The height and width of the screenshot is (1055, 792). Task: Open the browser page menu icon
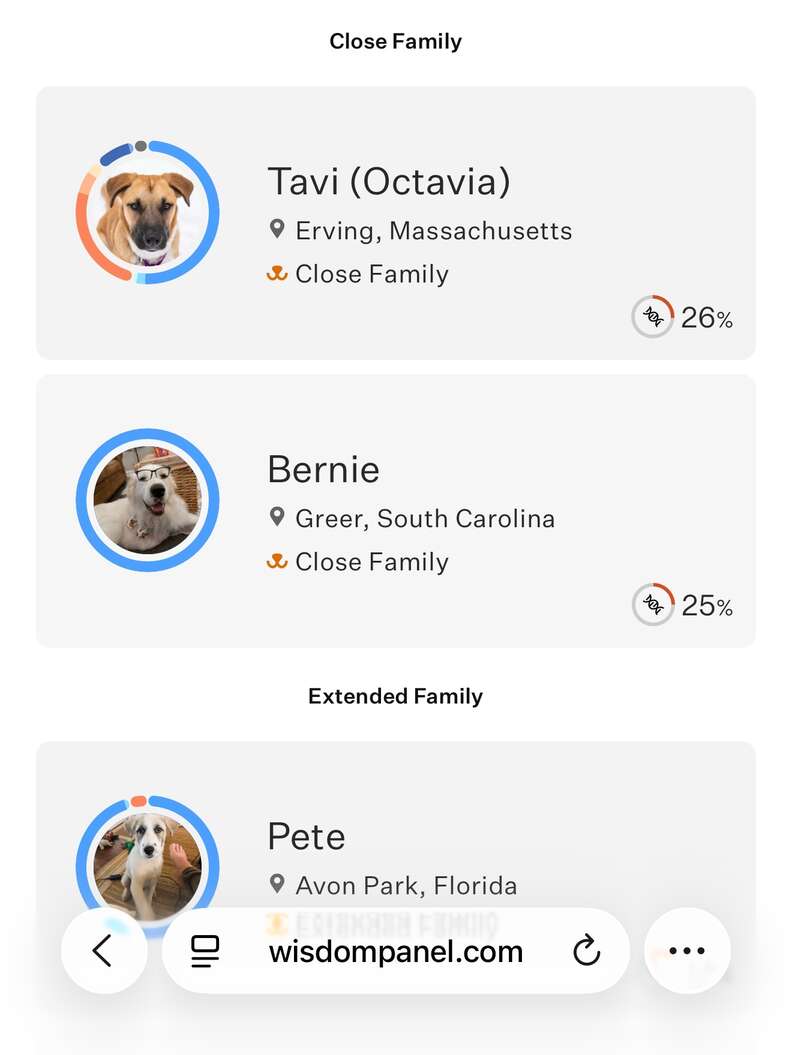pyautogui.click(x=206, y=951)
